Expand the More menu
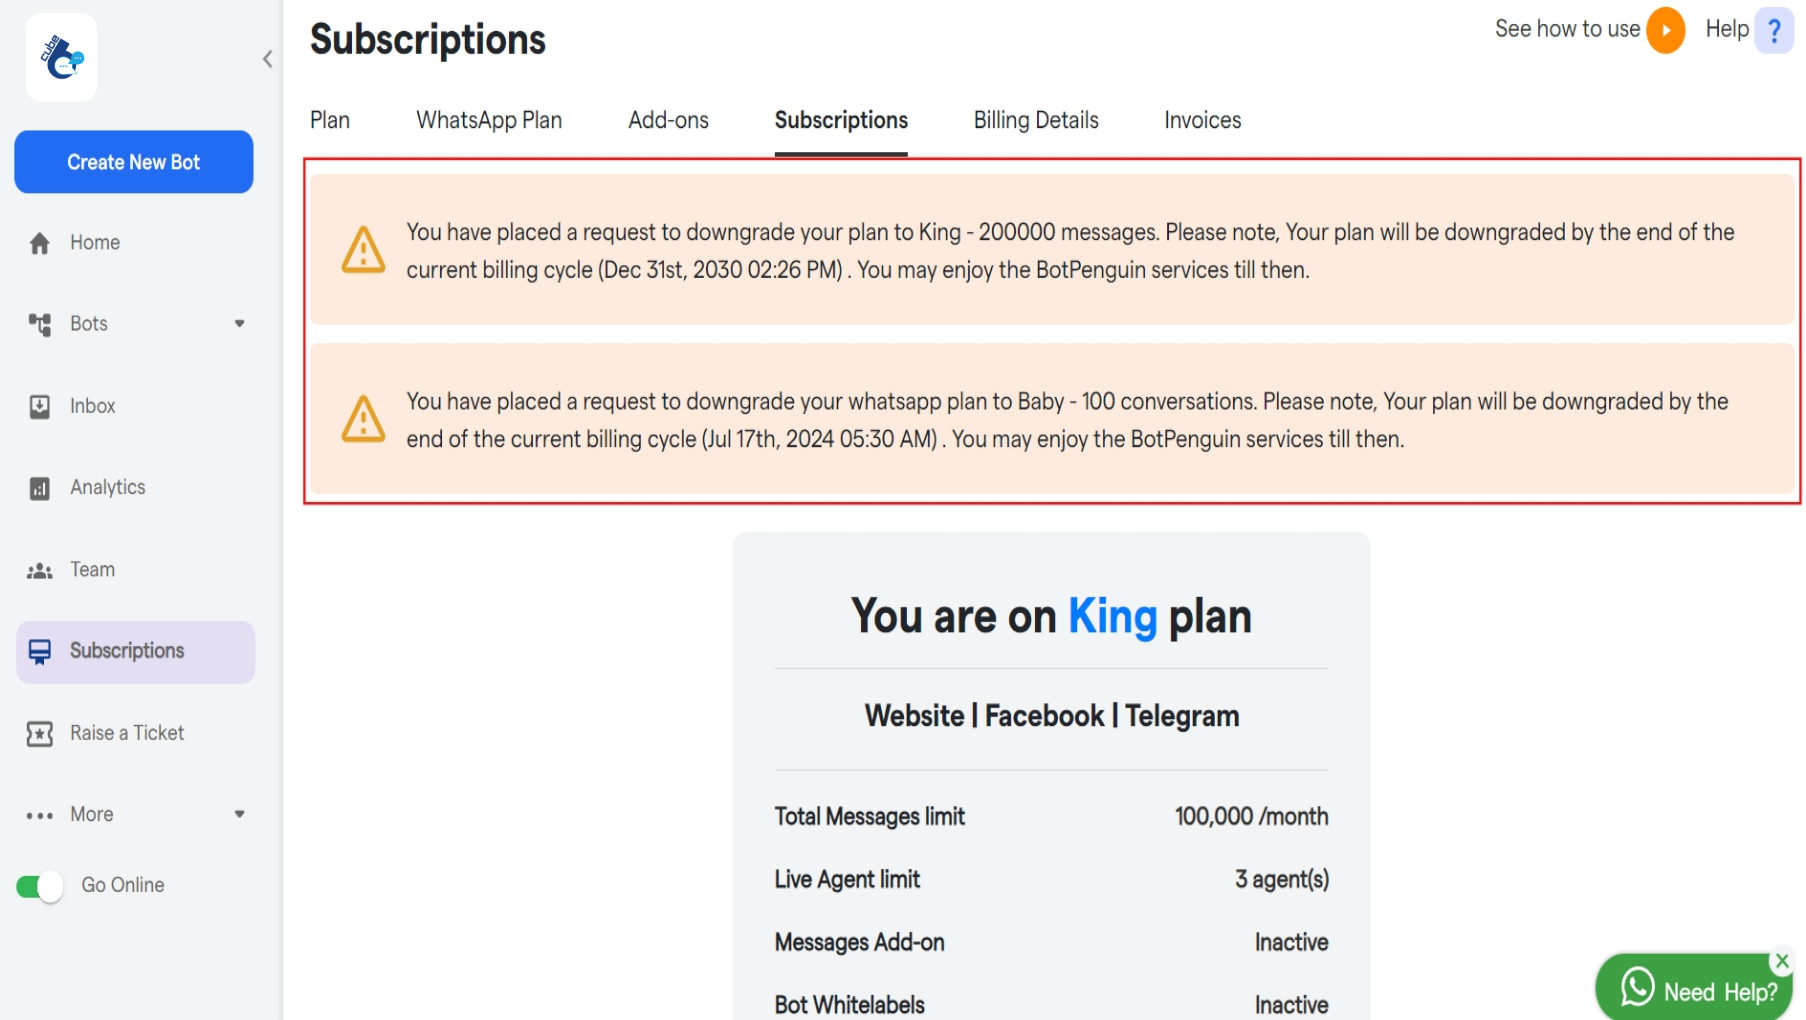Screen dimensions: 1806x1020 (239, 814)
